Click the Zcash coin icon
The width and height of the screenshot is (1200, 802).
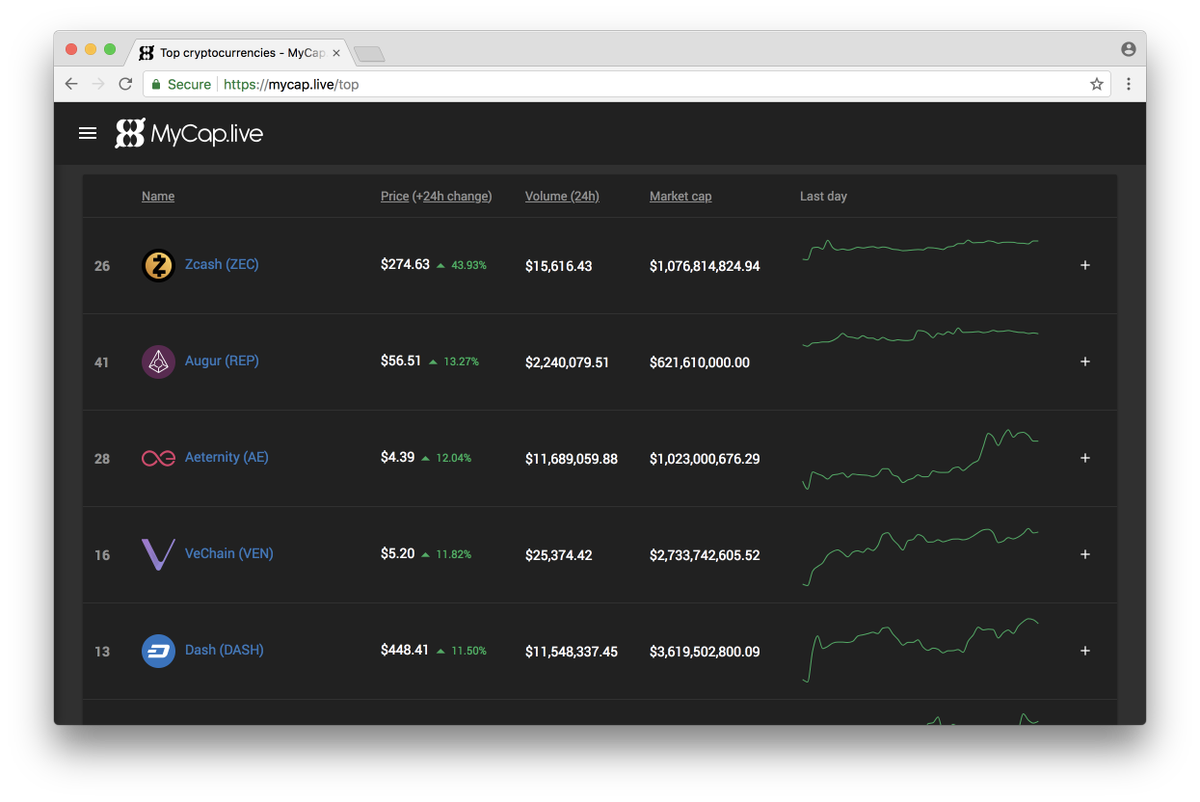(158, 265)
